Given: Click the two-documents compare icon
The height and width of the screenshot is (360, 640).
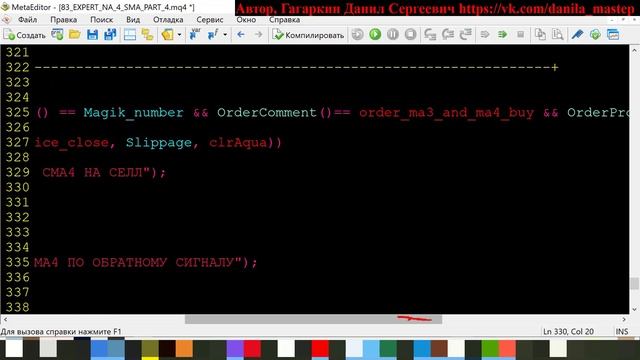Looking at the screenshot, I should (x=540, y=35).
